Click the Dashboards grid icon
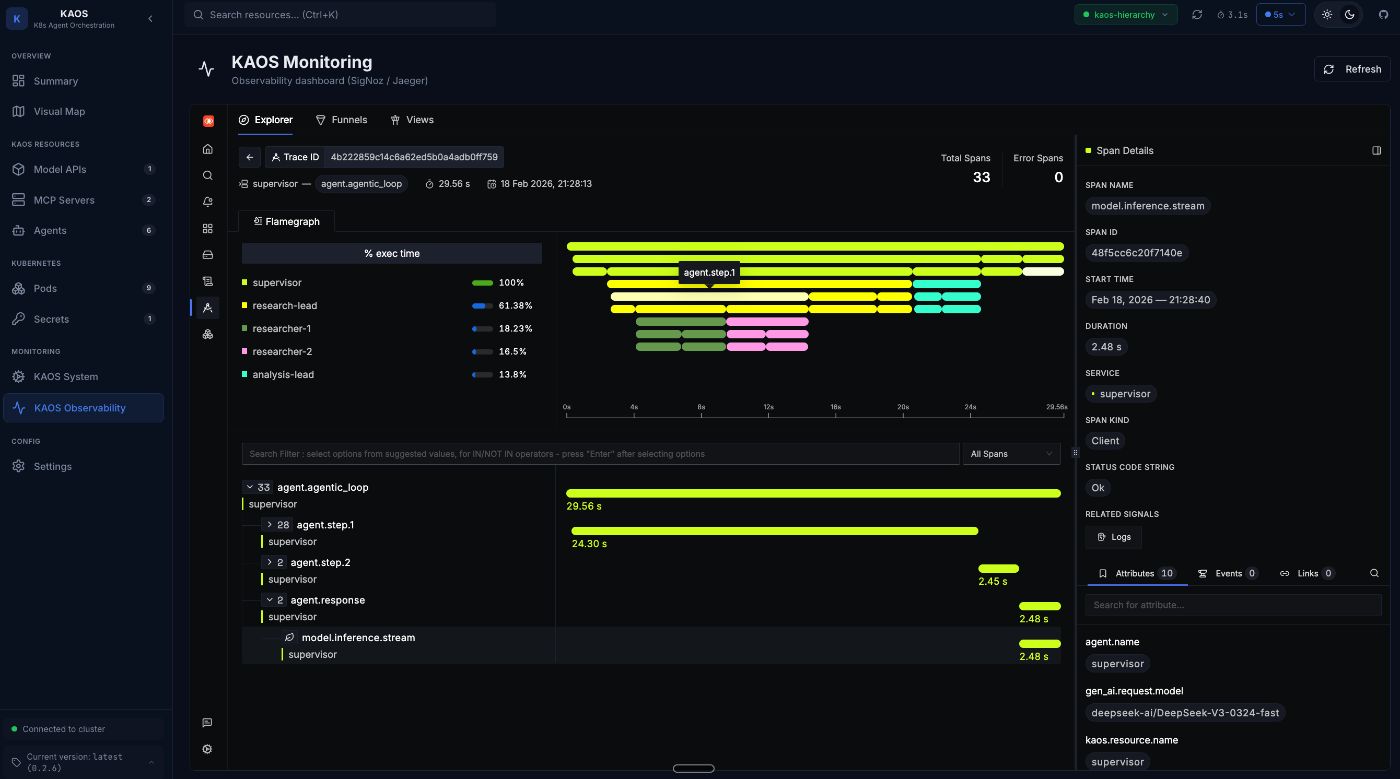The width and height of the screenshot is (1400, 779). (x=207, y=228)
